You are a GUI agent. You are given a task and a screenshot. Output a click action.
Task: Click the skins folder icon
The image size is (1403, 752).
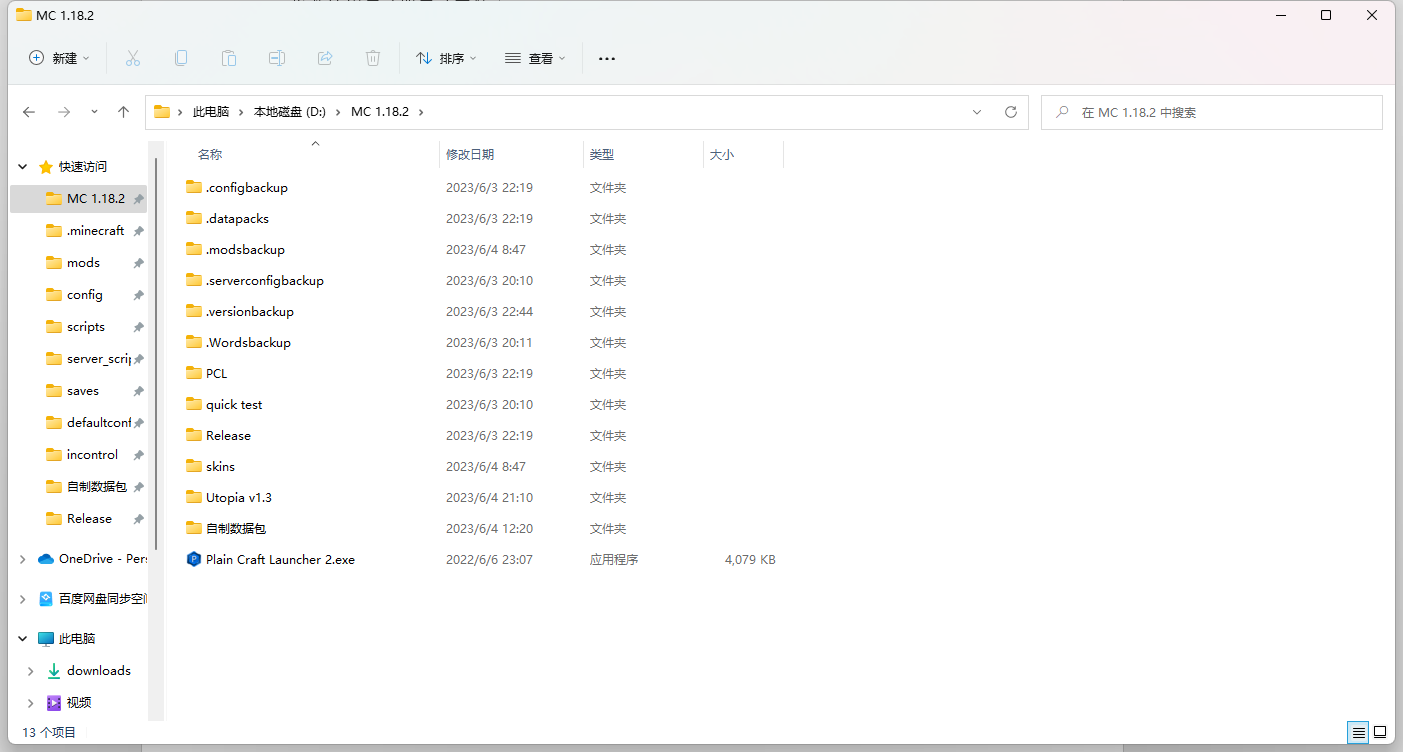[194, 466]
